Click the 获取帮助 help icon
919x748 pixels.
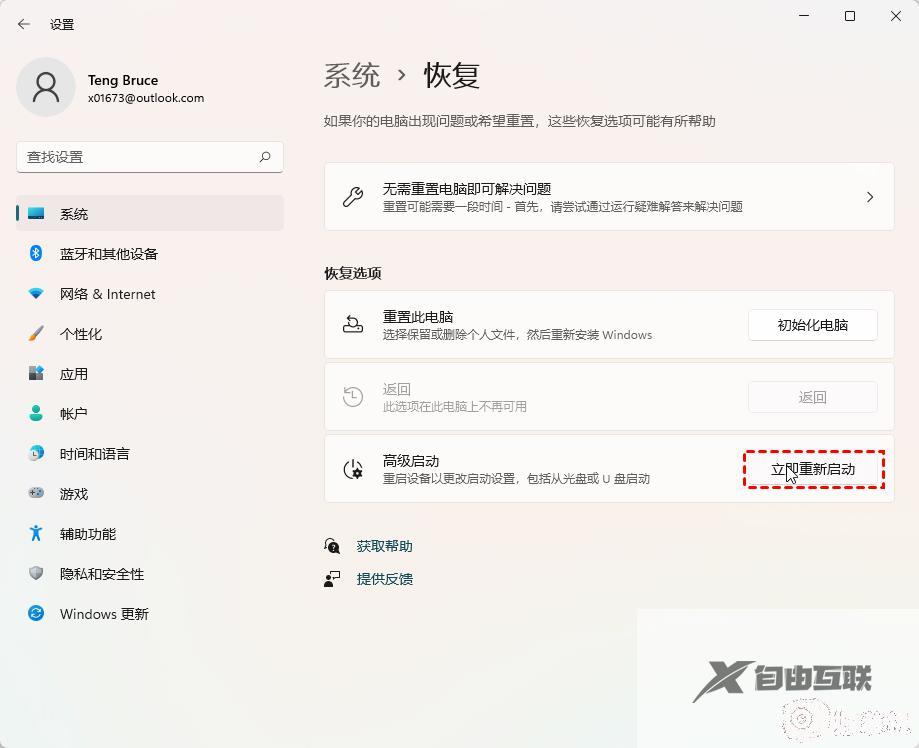pos(332,546)
